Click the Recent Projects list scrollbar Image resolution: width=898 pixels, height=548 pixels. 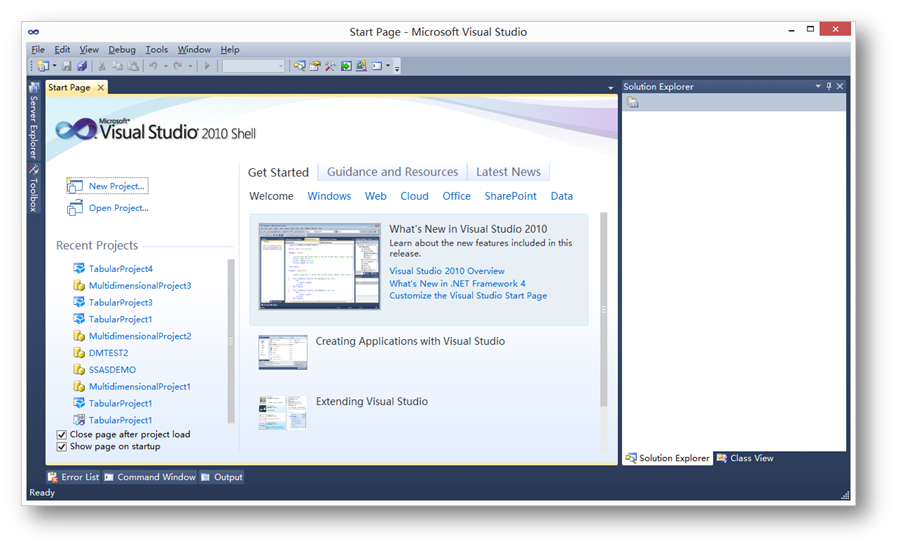click(x=231, y=341)
